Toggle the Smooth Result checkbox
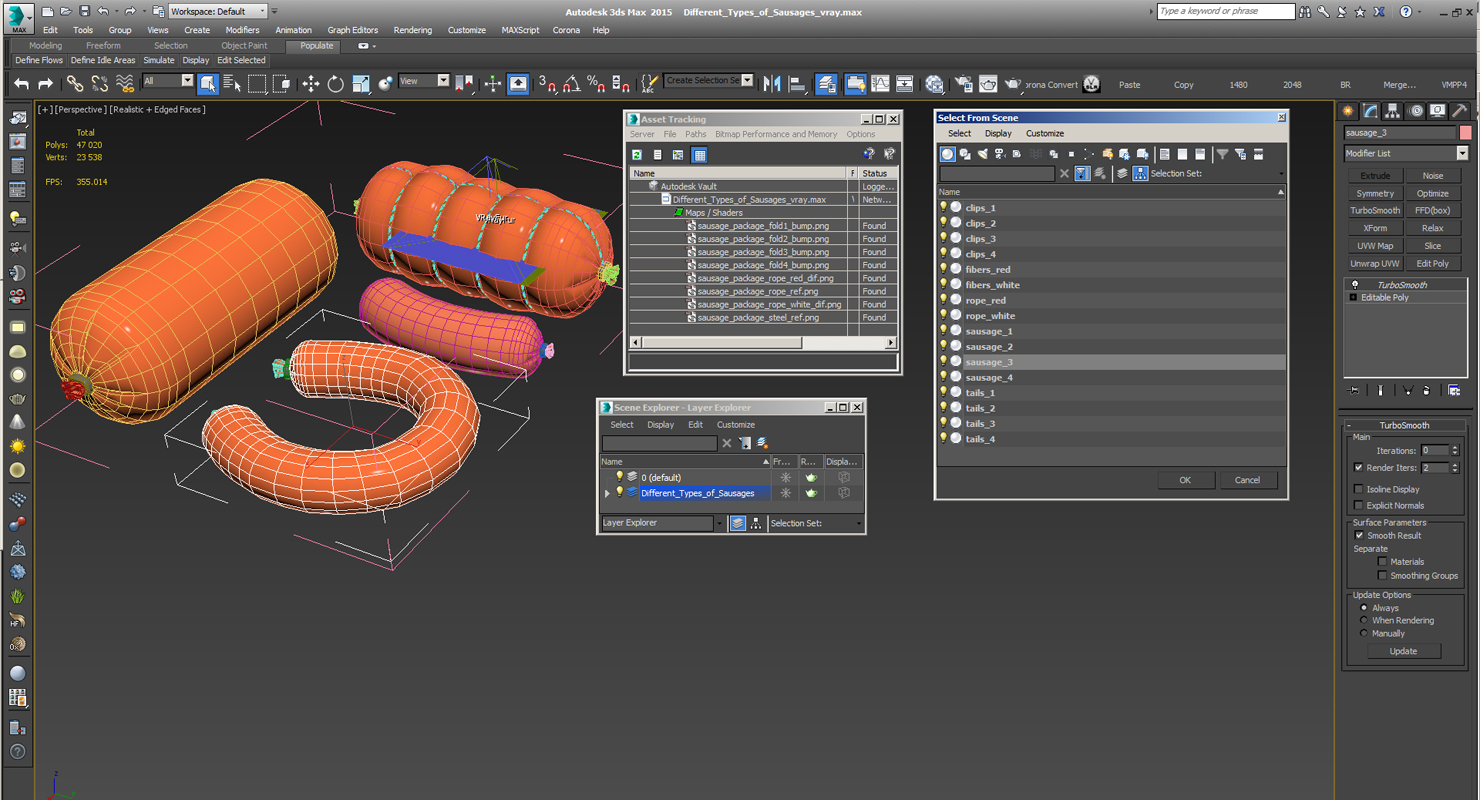The height and width of the screenshot is (800, 1480). (1358, 535)
